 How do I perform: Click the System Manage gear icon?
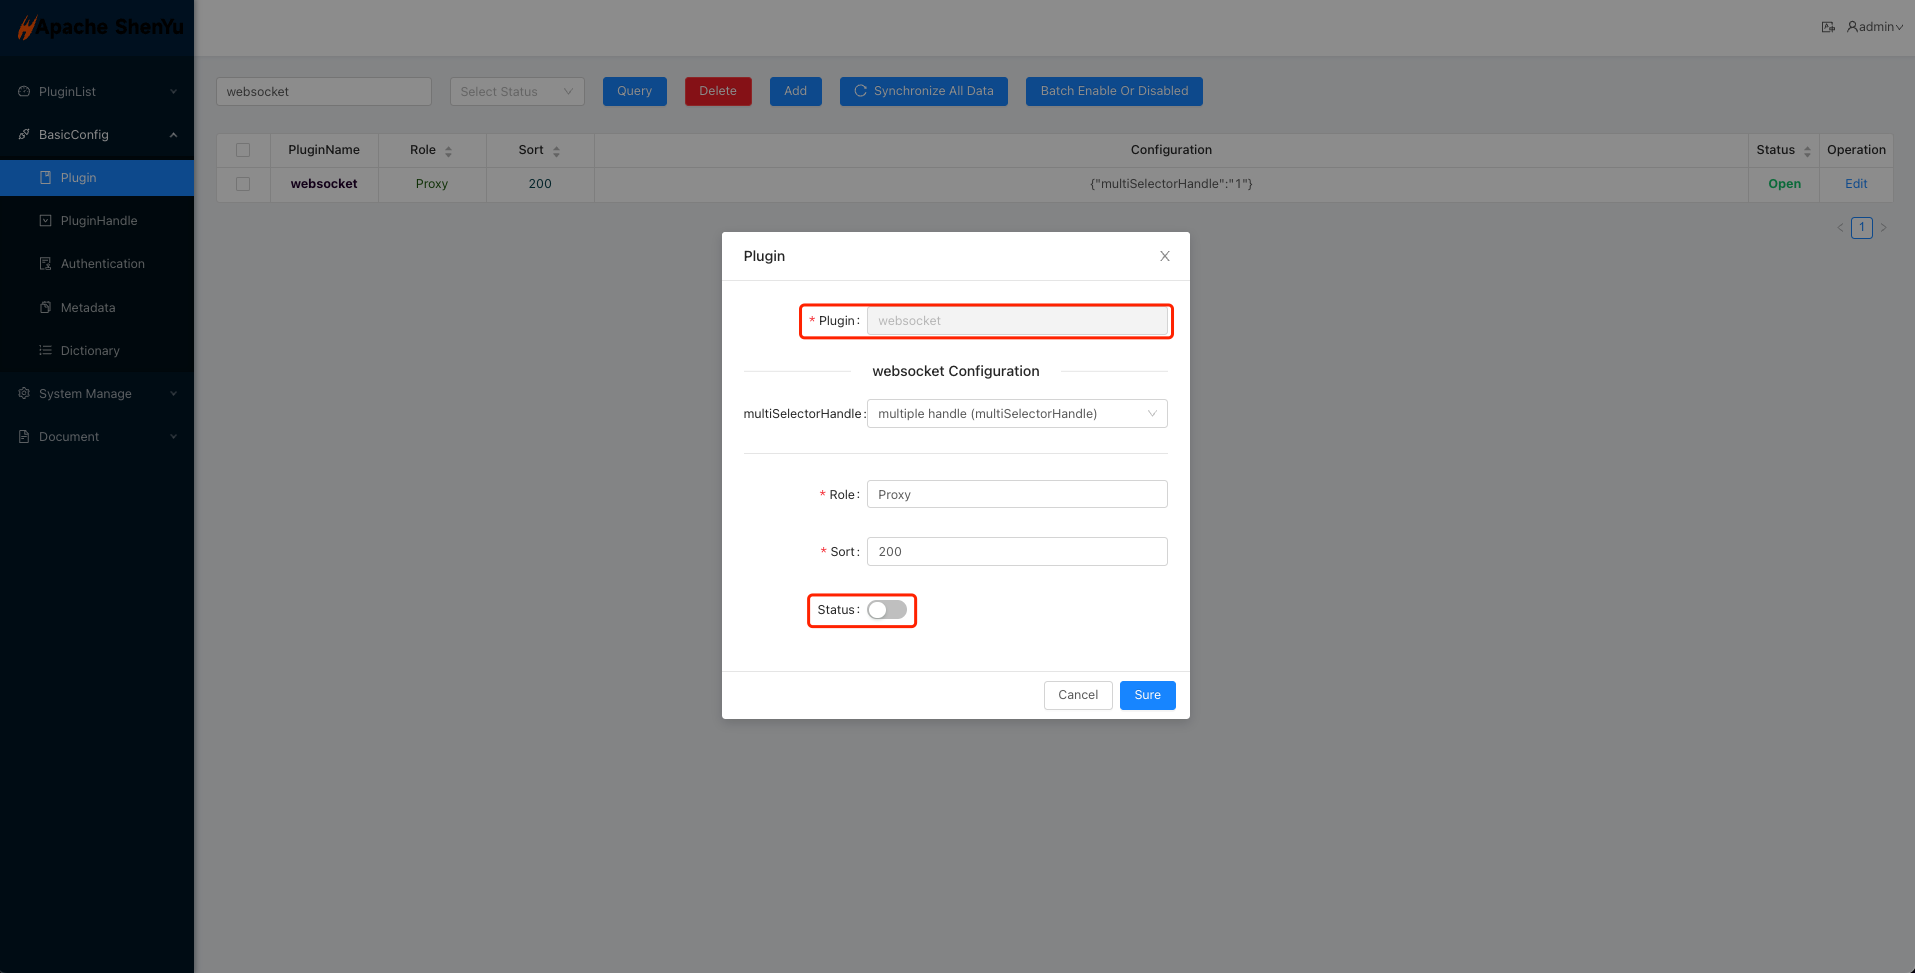click(x=24, y=393)
